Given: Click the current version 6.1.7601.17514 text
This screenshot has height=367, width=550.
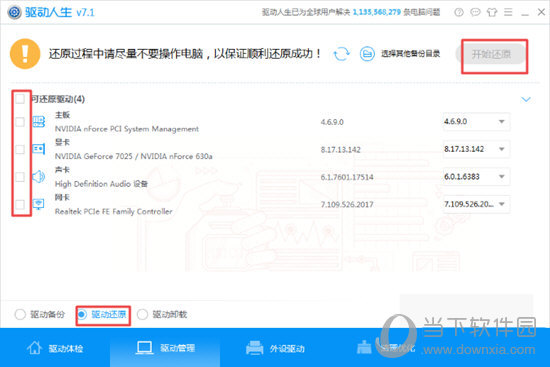Looking at the screenshot, I should tap(347, 177).
